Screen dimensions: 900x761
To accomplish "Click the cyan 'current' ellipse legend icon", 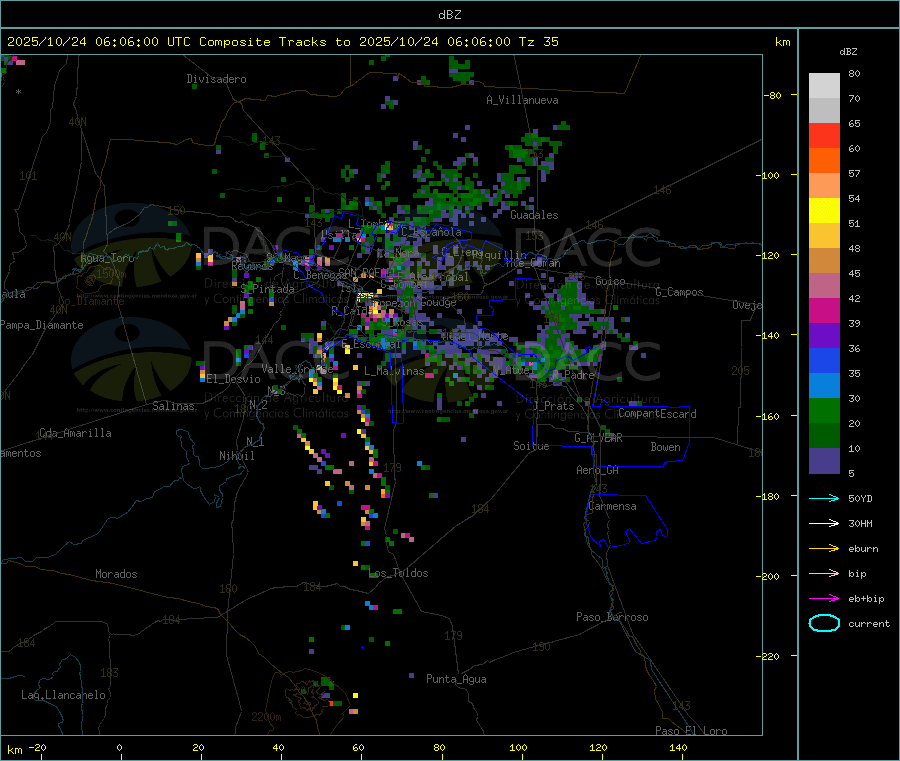I will [824, 623].
